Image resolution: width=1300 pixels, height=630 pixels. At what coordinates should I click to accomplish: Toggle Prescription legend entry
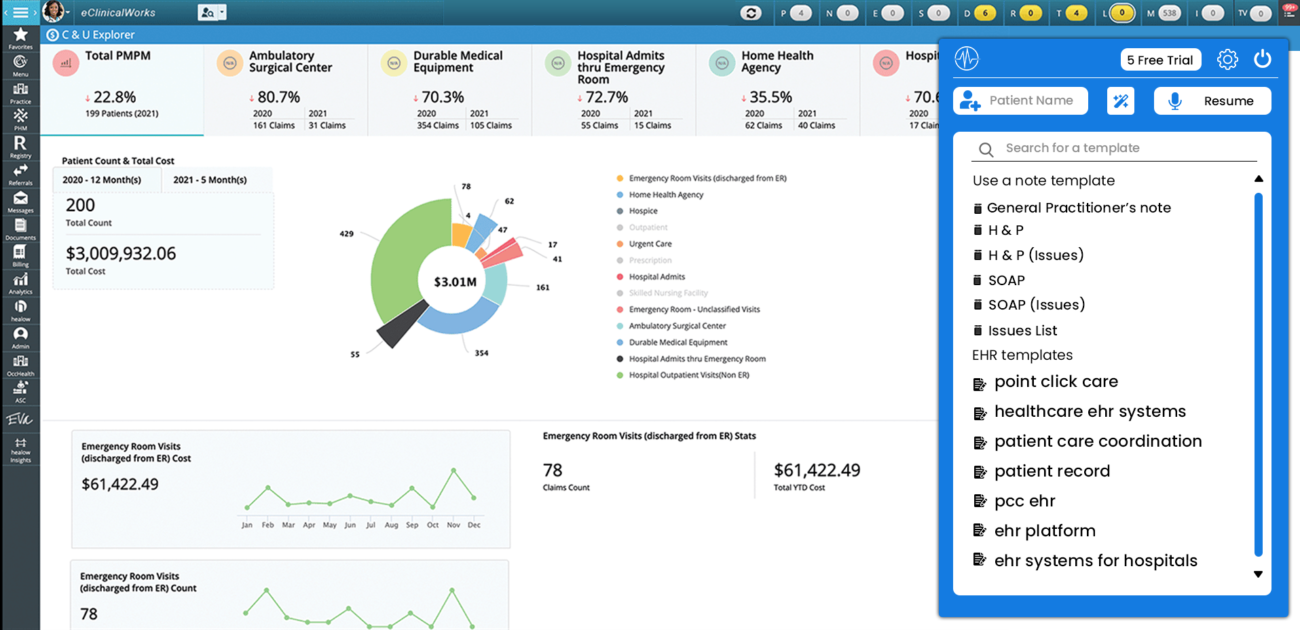644,261
